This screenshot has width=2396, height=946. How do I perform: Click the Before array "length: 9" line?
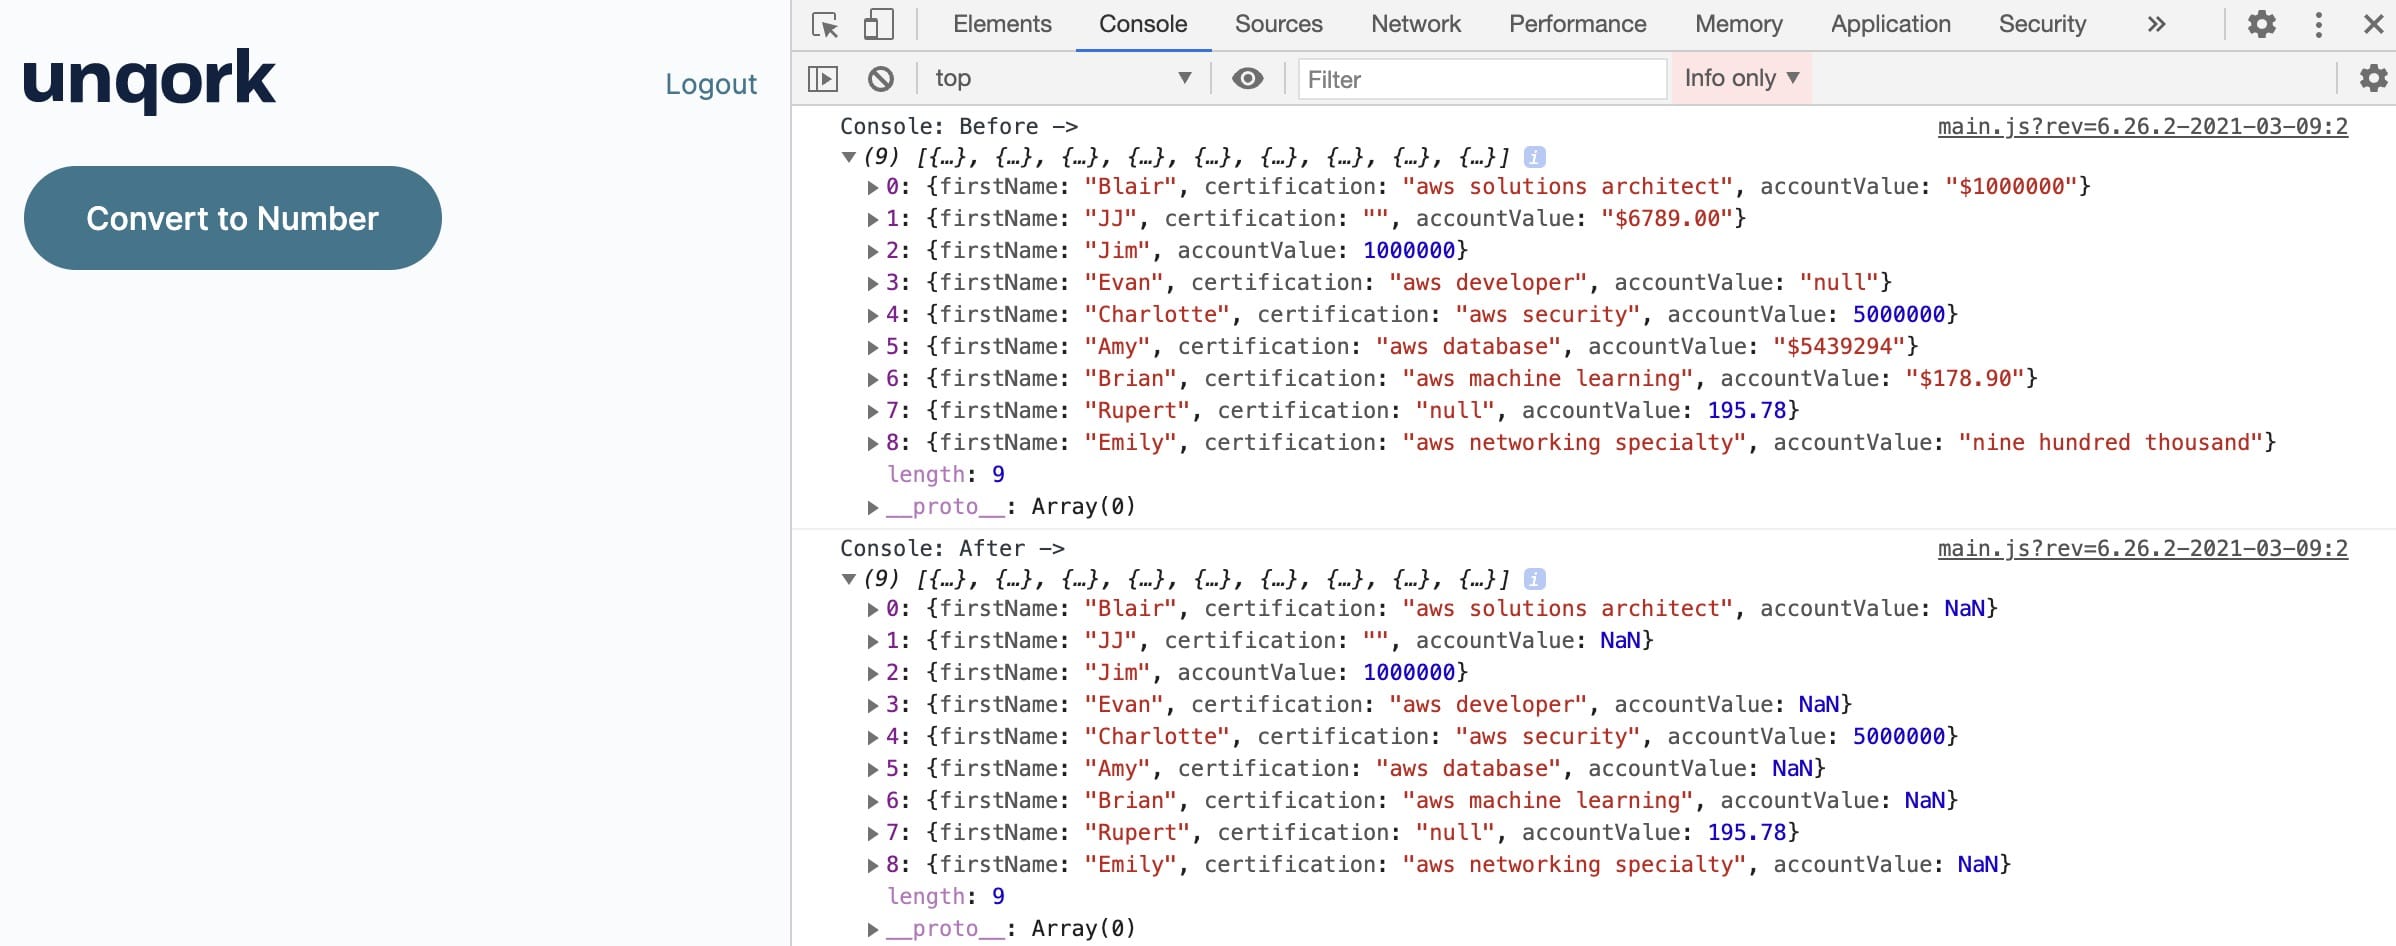946,474
